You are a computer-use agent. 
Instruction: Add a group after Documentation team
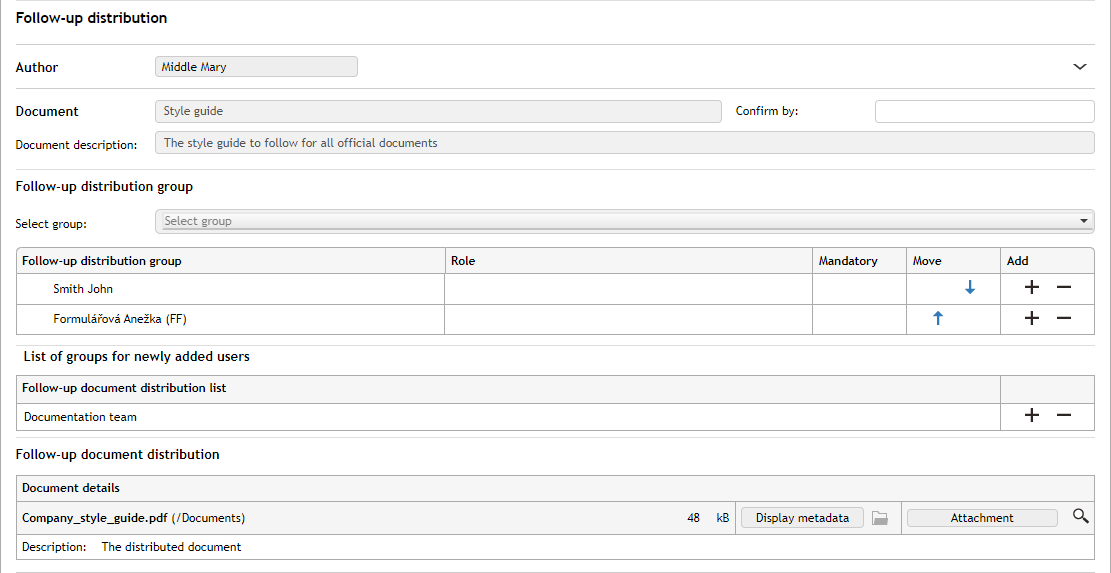point(1032,416)
